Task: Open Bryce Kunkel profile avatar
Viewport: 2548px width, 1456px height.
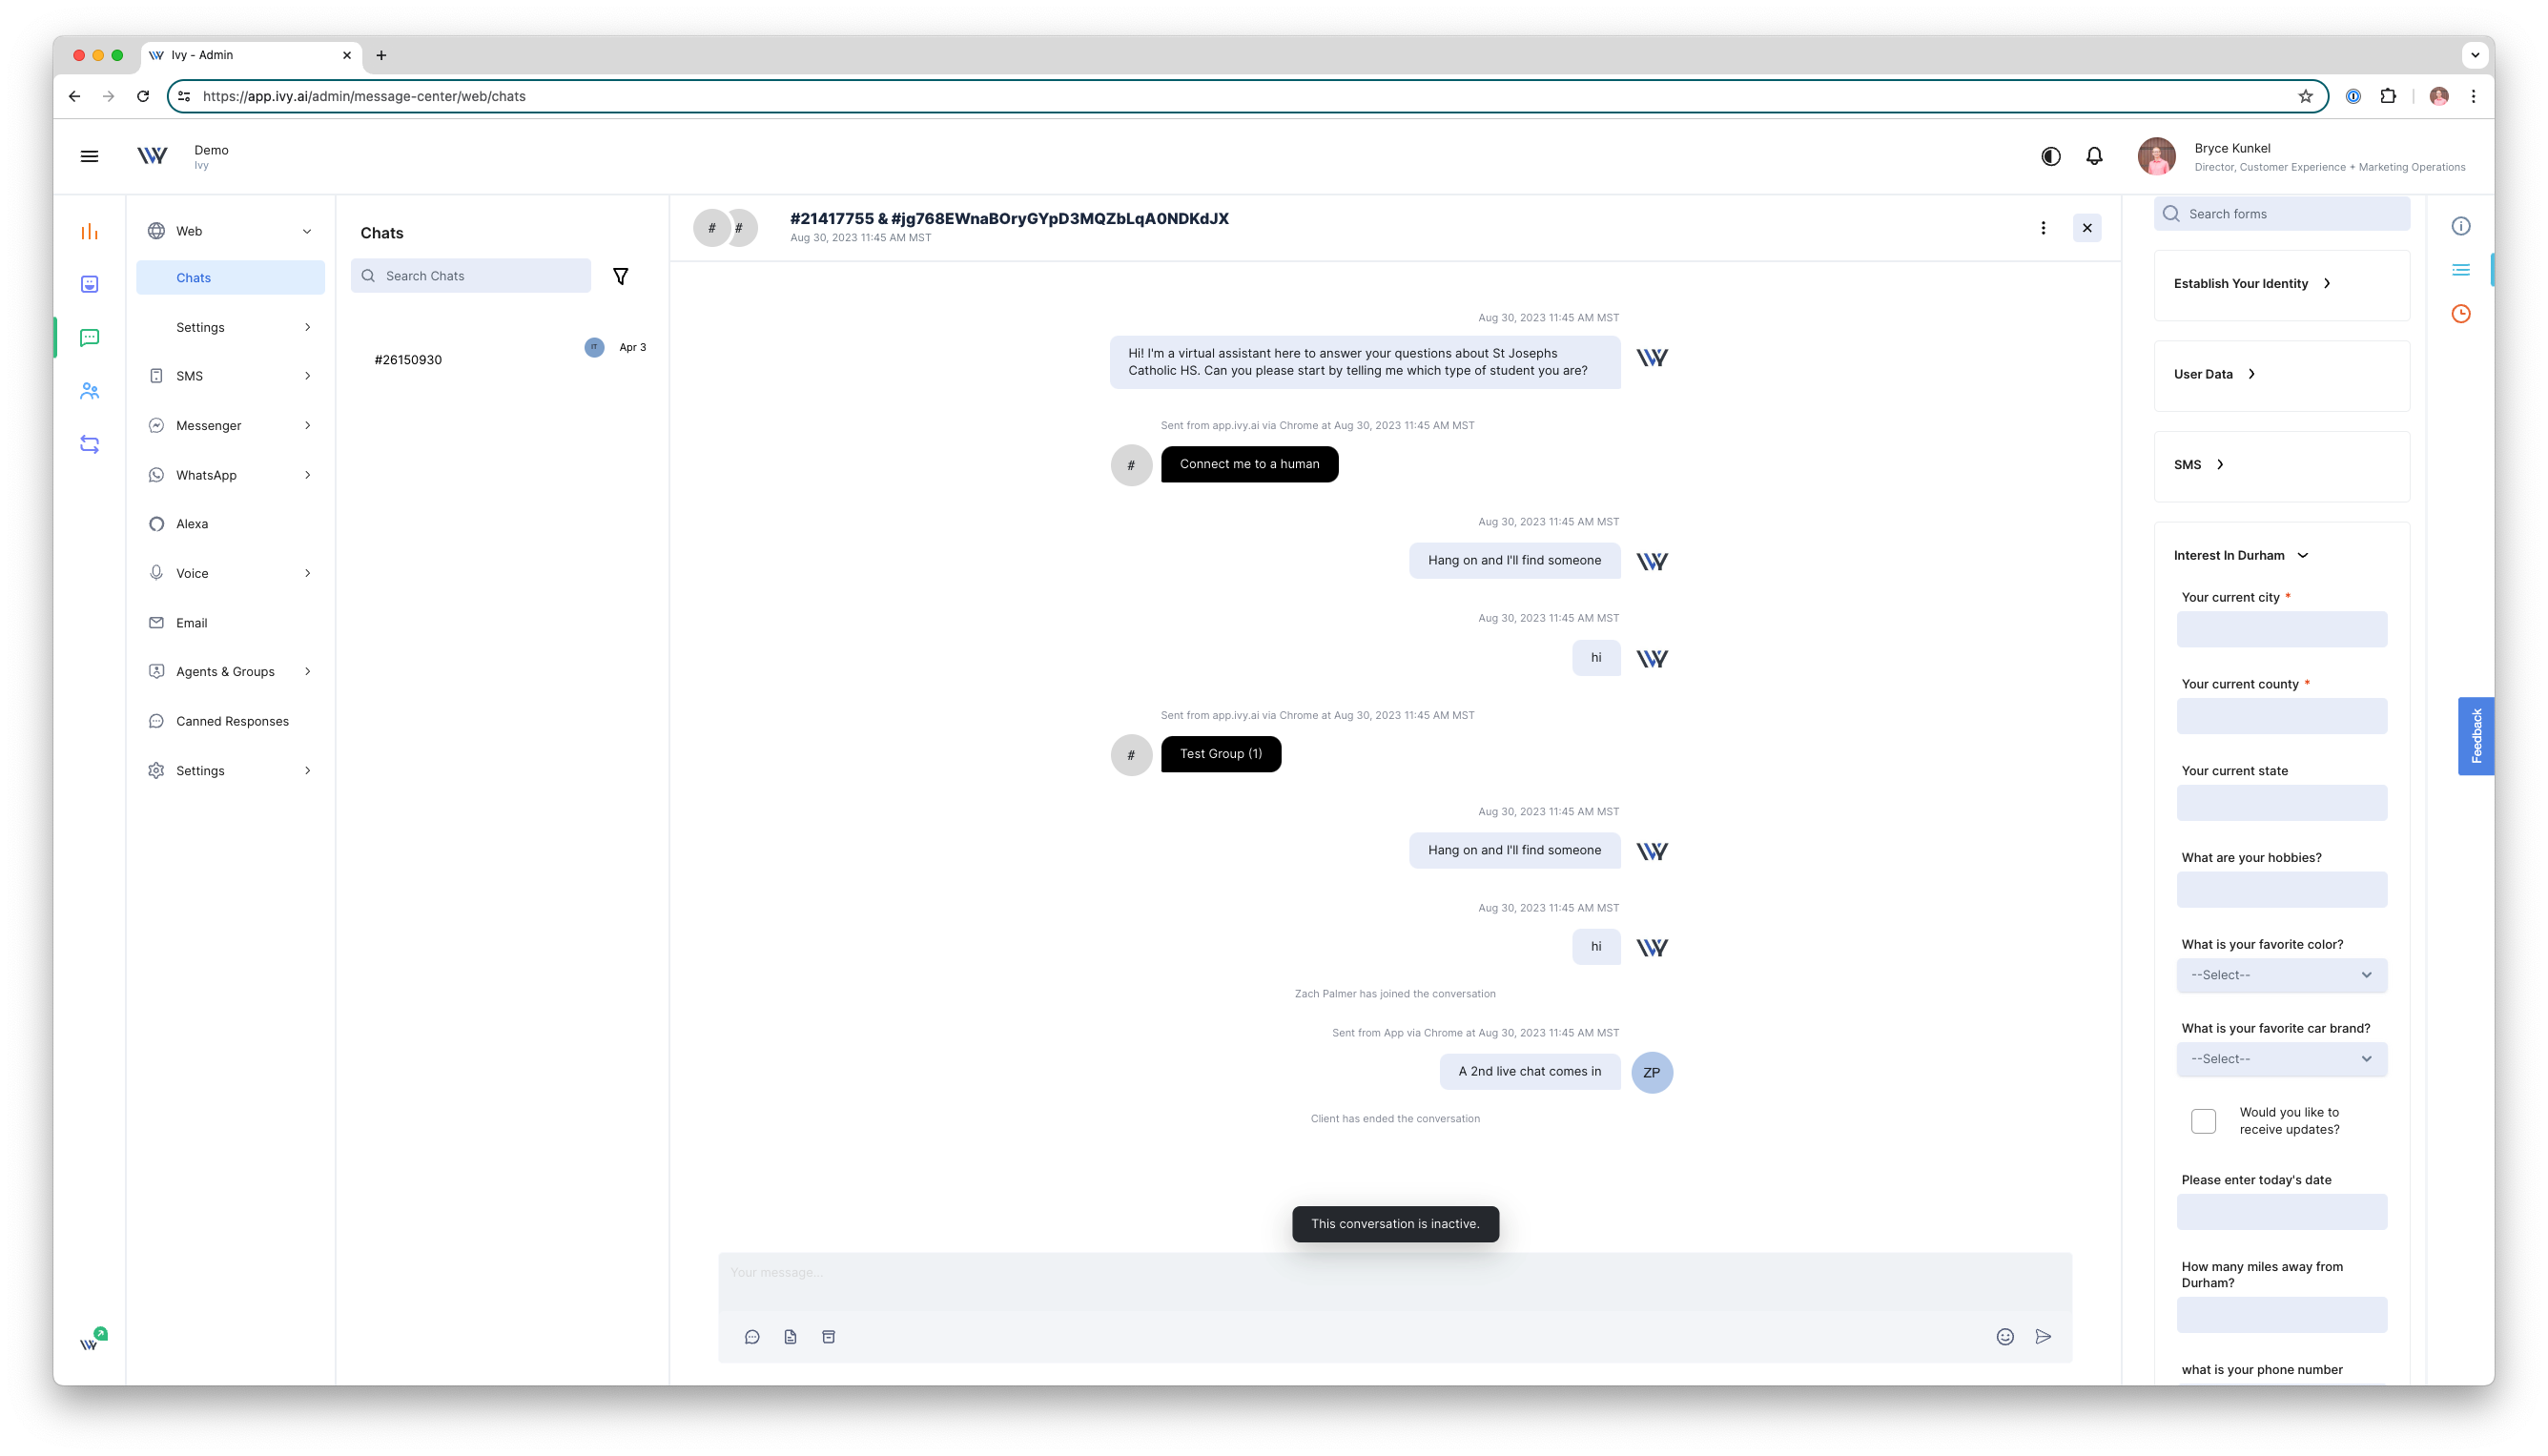Action: (x=2156, y=156)
